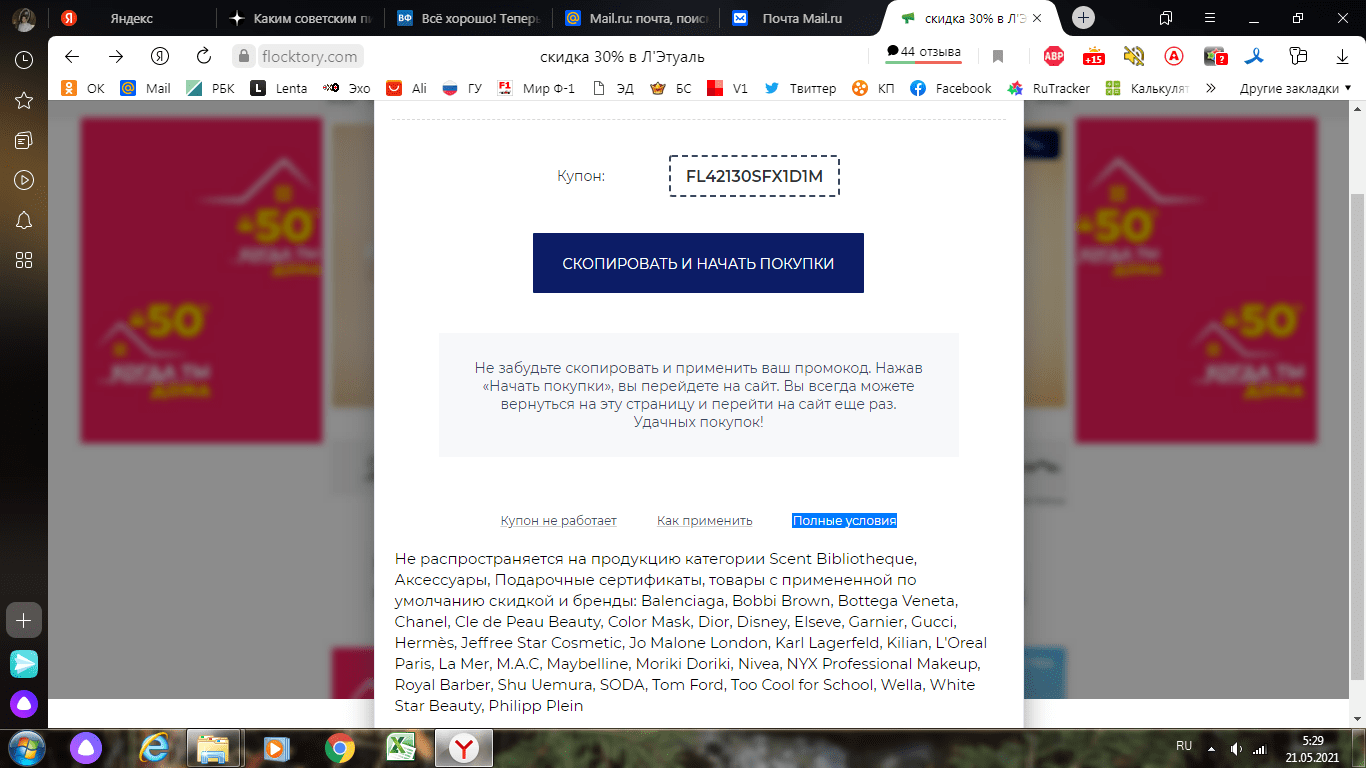Click the blue ribbon extension icon
The width and height of the screenshot is (1366, 768).
[x=1256, y=56]
